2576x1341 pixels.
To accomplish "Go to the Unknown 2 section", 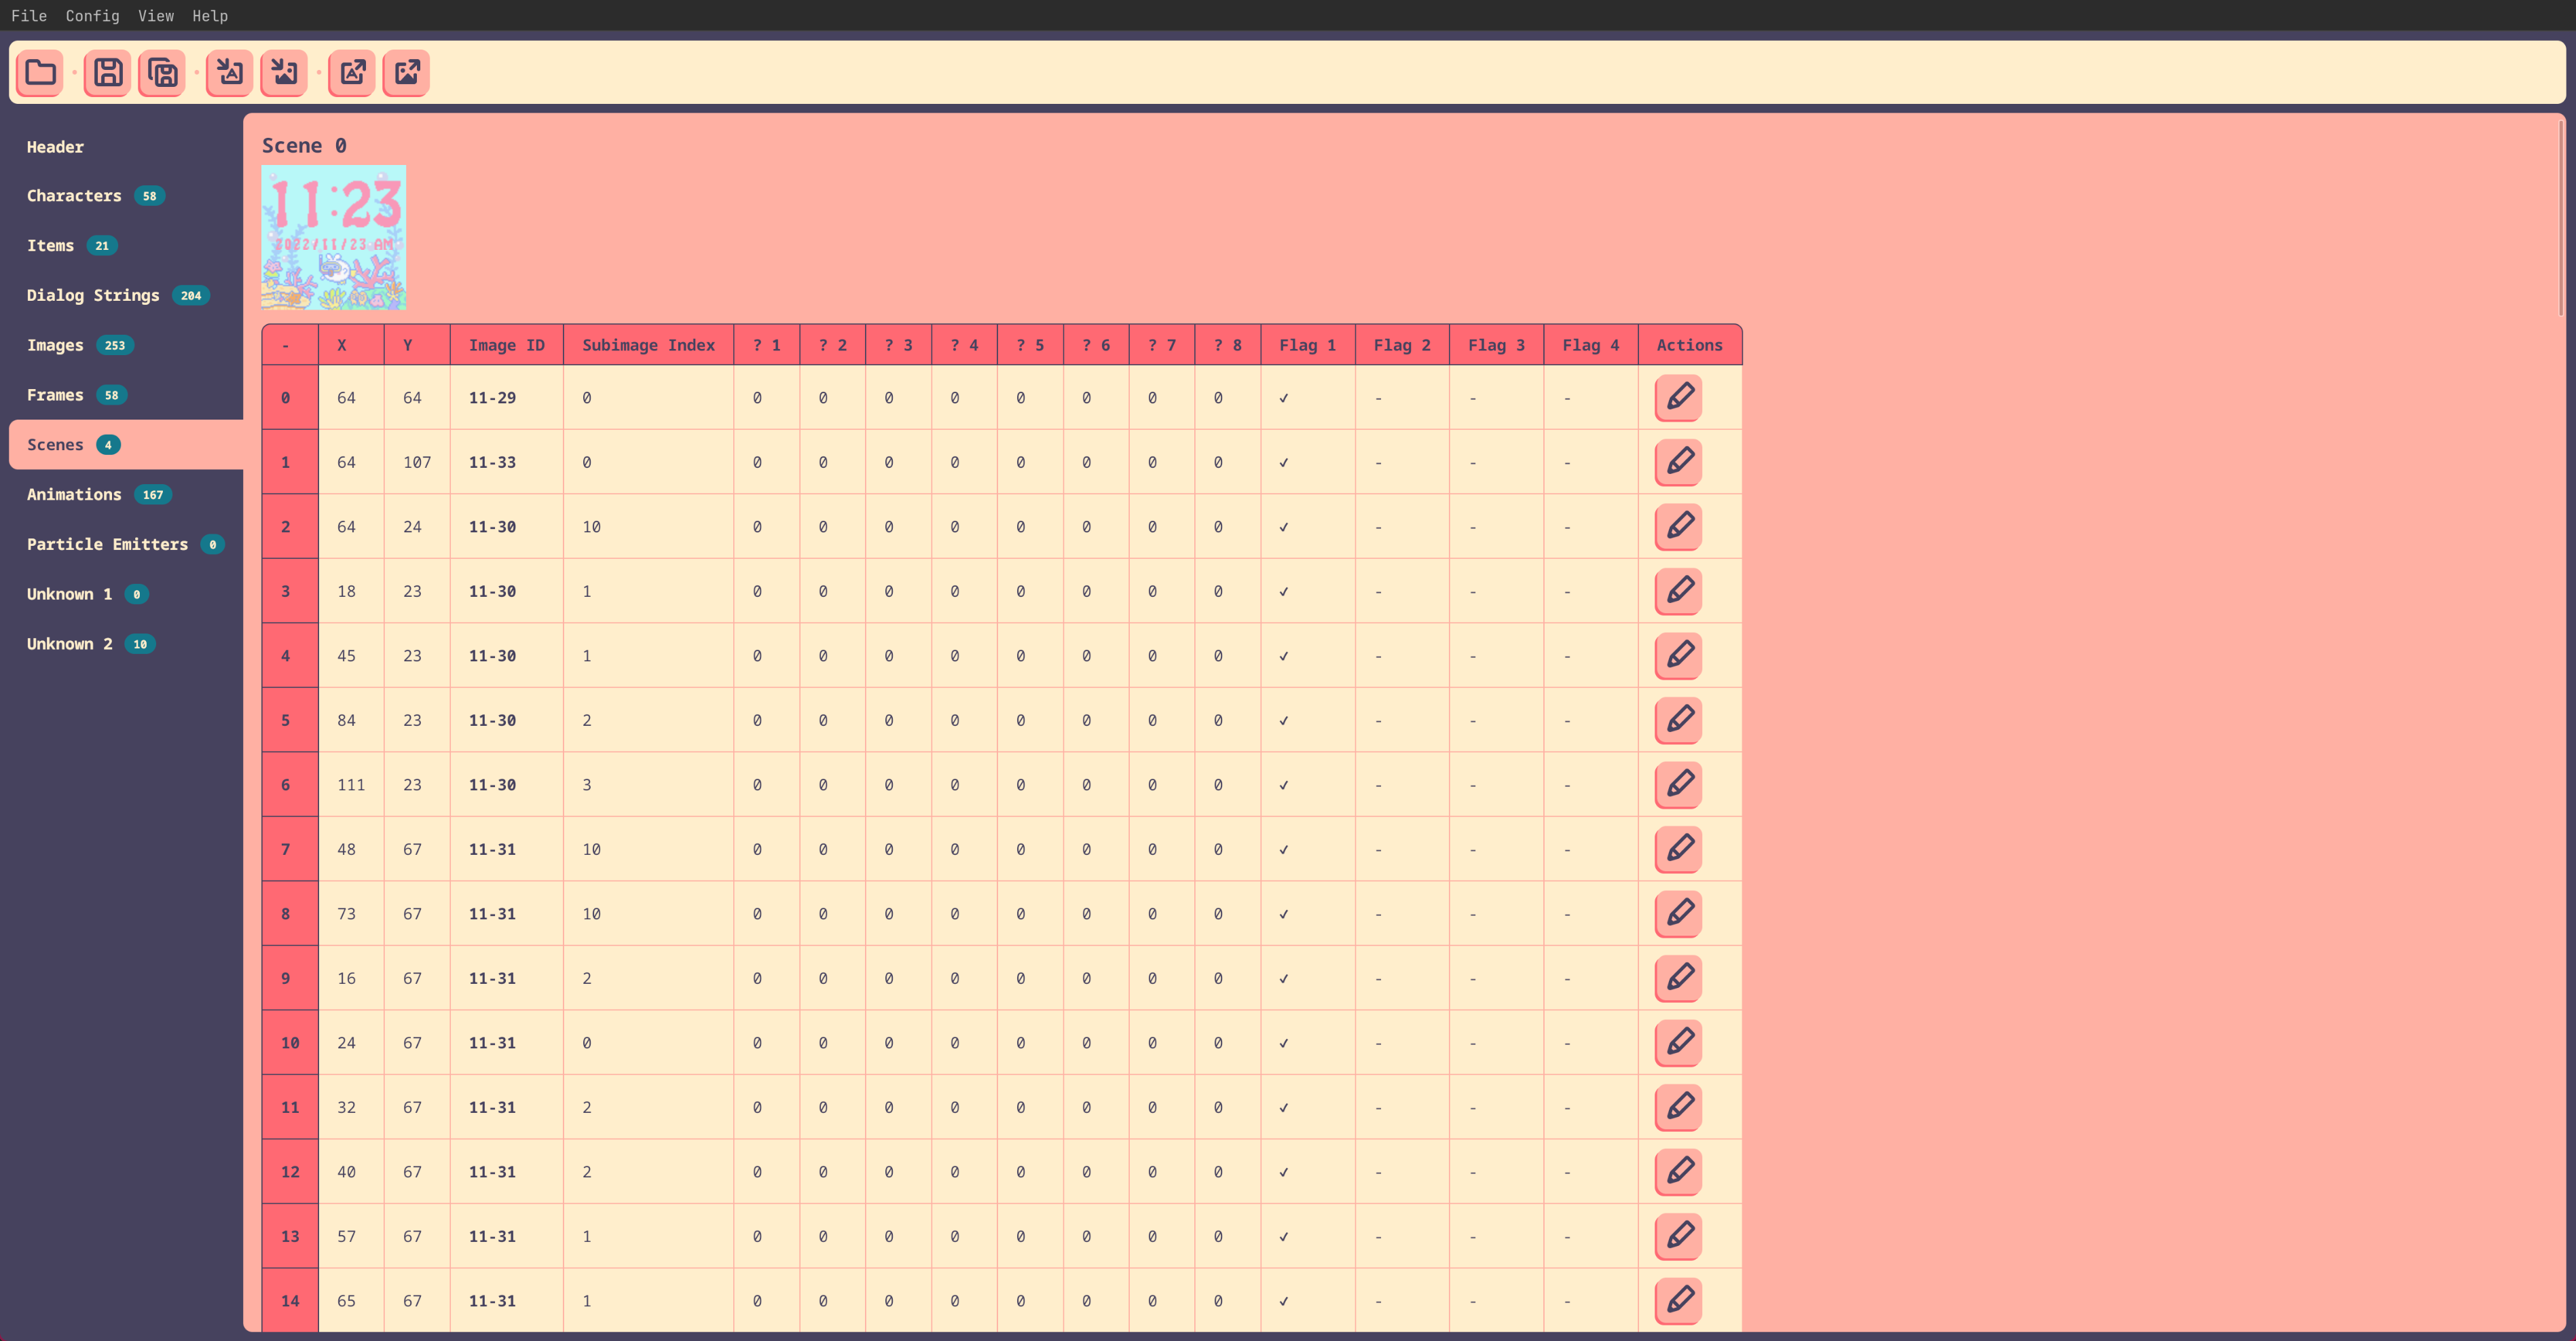I will (x=126, y=644).
